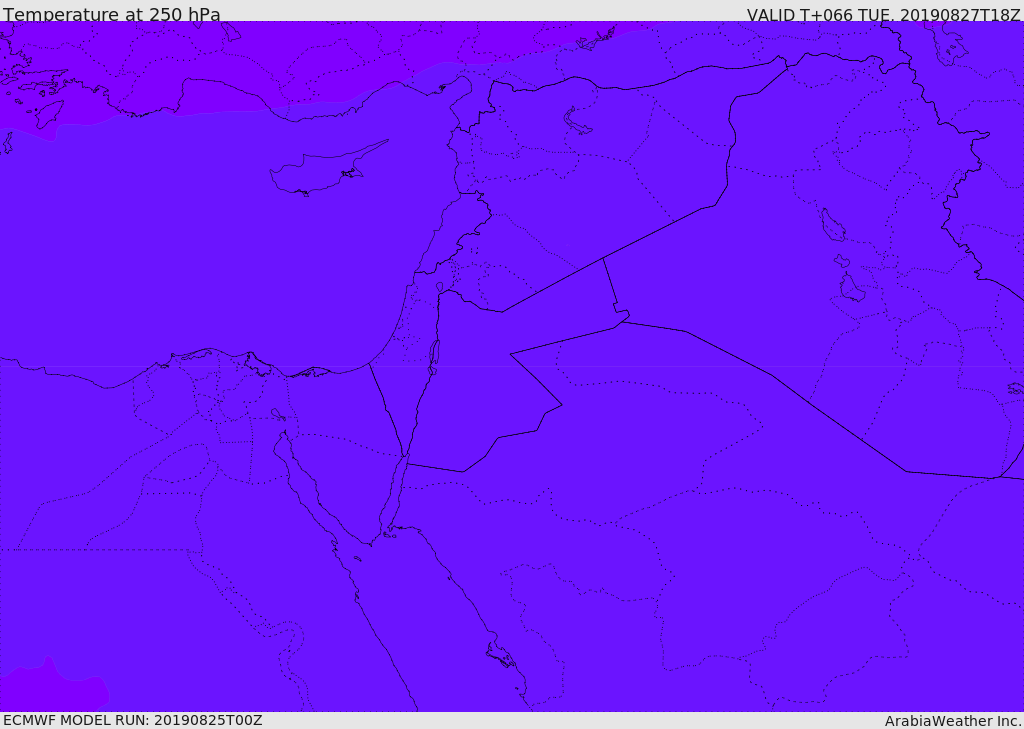Screen dimensions: 1024x729
Task: Click the 'VALID T+066 TUE. 20190827T18Z' label
Action: coord(883,14)
